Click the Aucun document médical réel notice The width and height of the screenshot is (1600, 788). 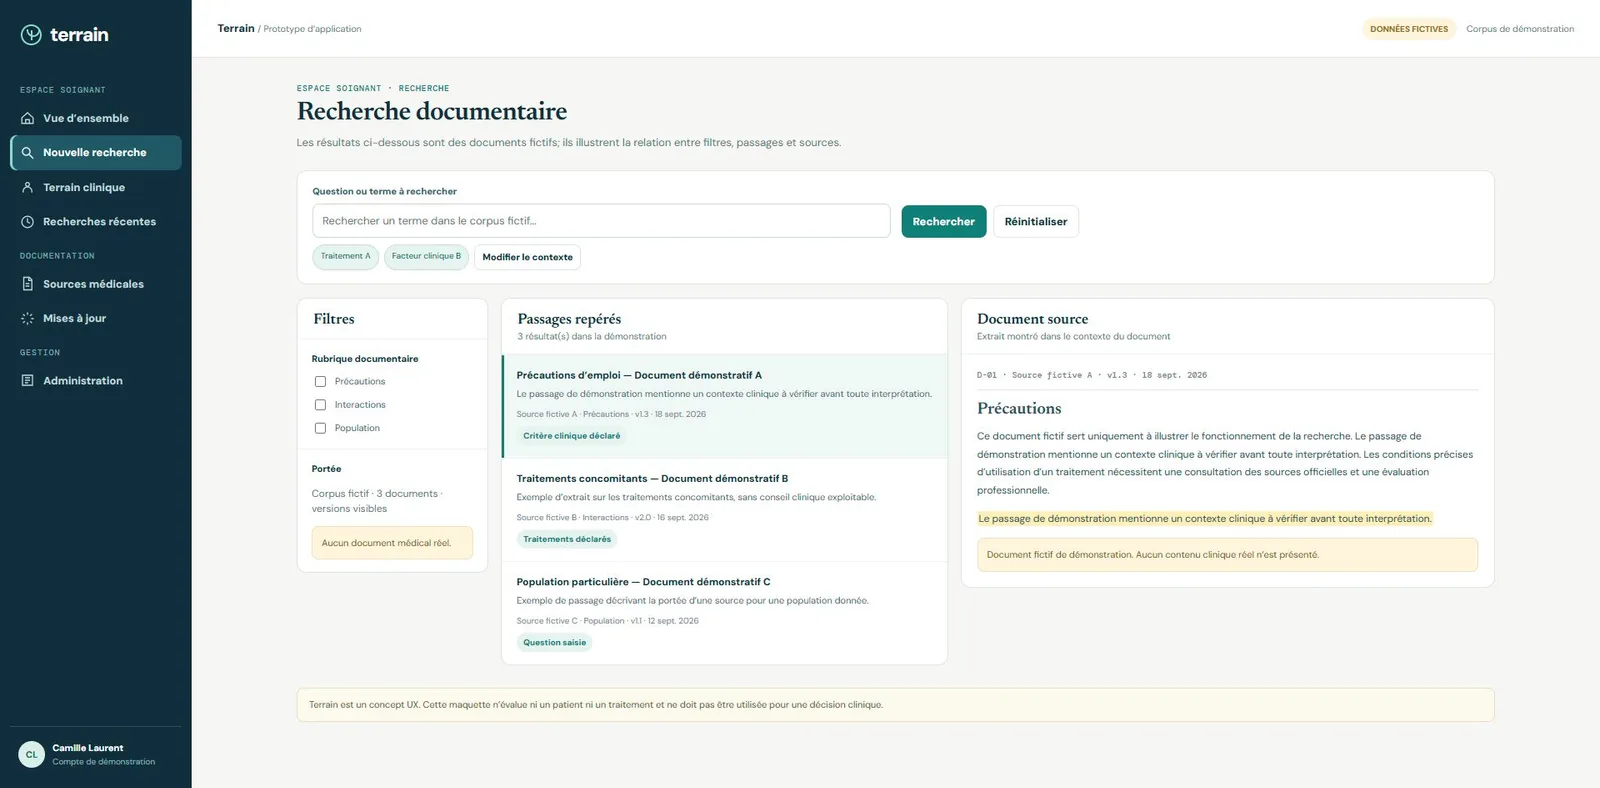pos(392,543)
